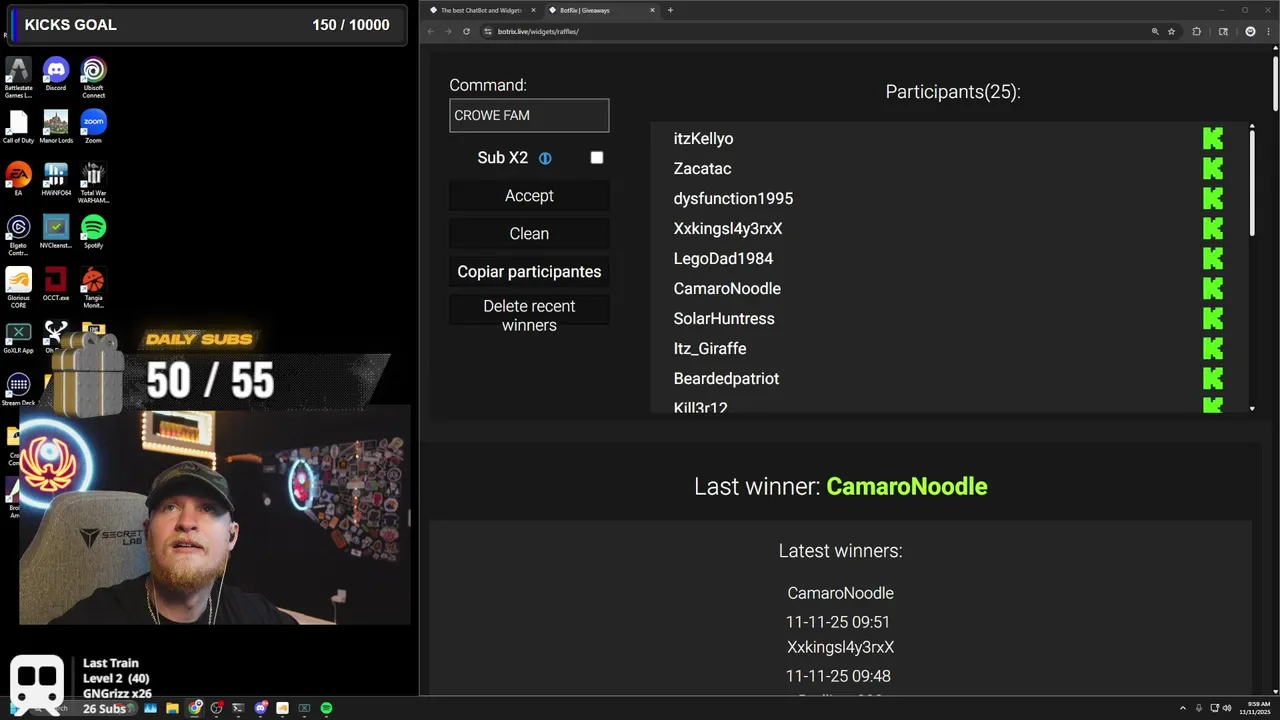Open NVCleanstall desktop shortcut
Screen dimensions: 1280x720
pos(56,232)
